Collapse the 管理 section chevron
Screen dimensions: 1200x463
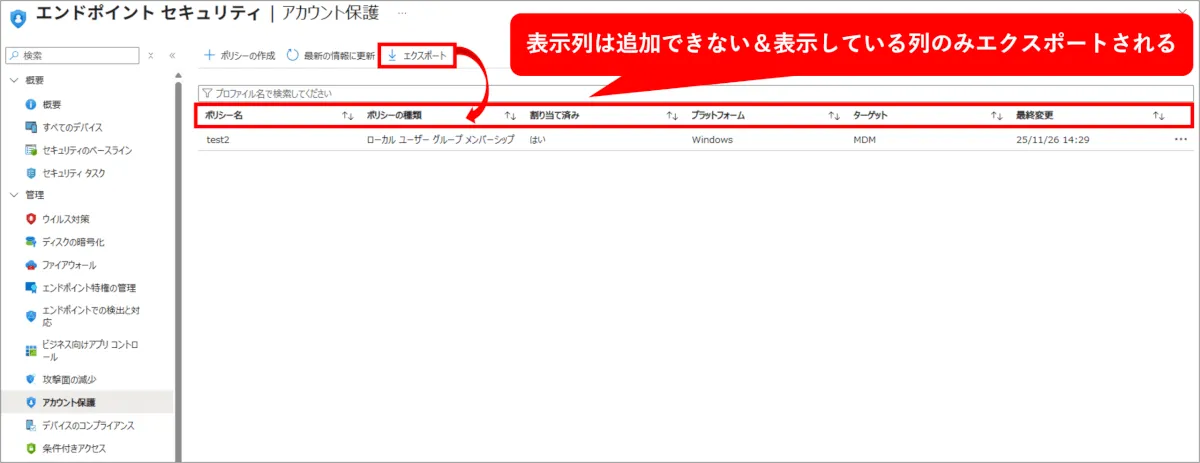[14, 195]
